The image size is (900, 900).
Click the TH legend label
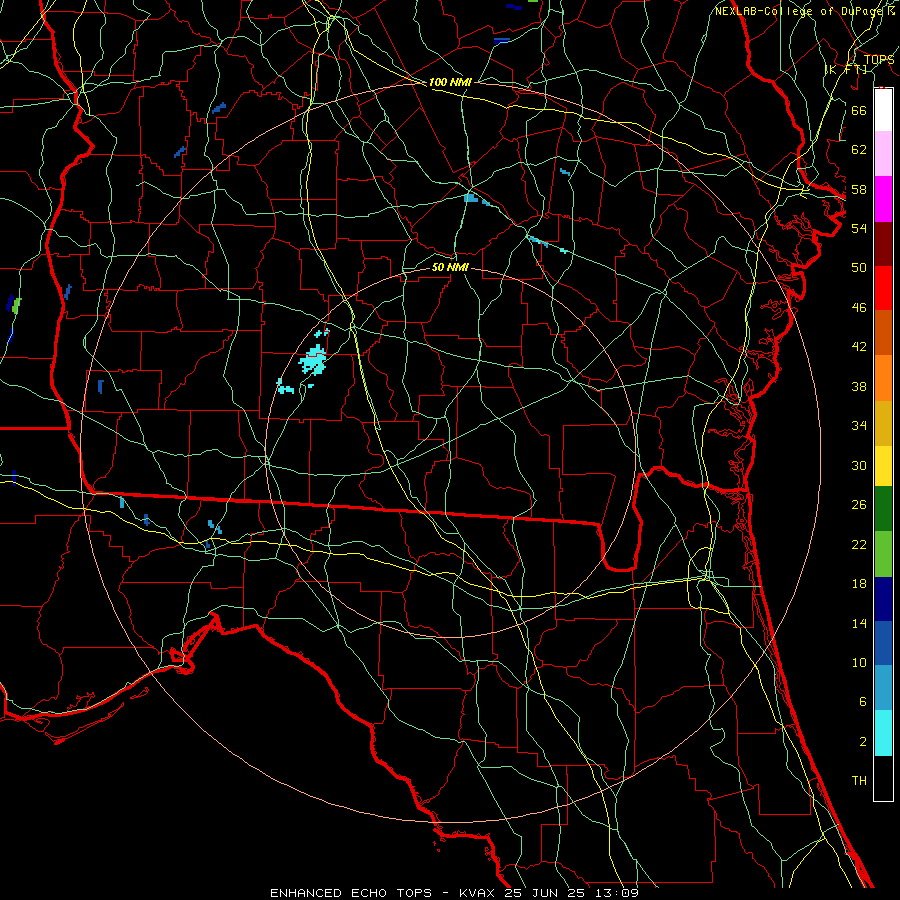tap(859, 781)
